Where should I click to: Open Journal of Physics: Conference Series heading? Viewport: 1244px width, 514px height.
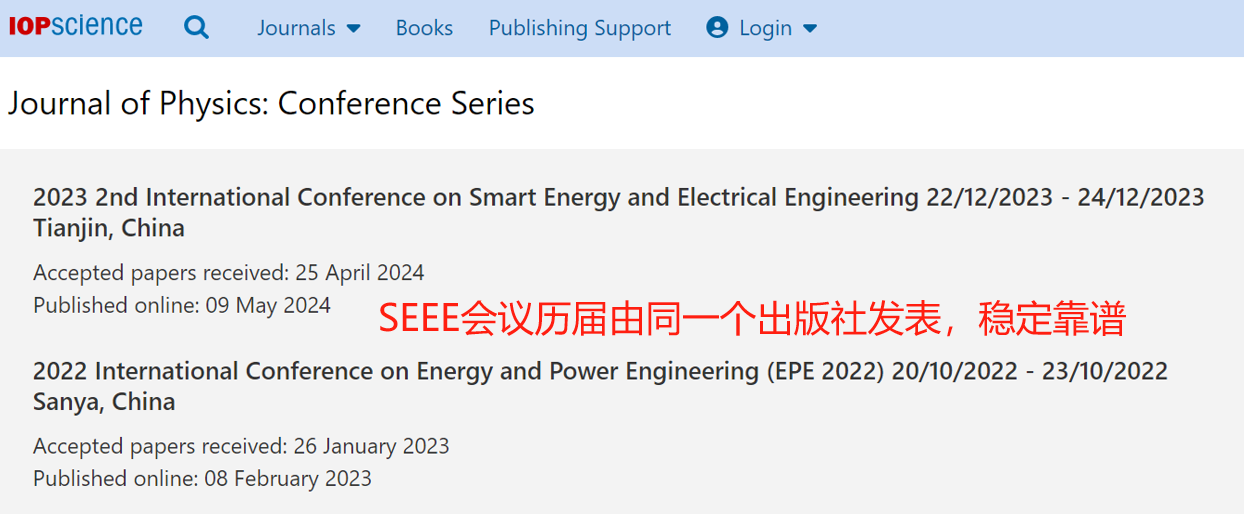[x=271, y=104]
